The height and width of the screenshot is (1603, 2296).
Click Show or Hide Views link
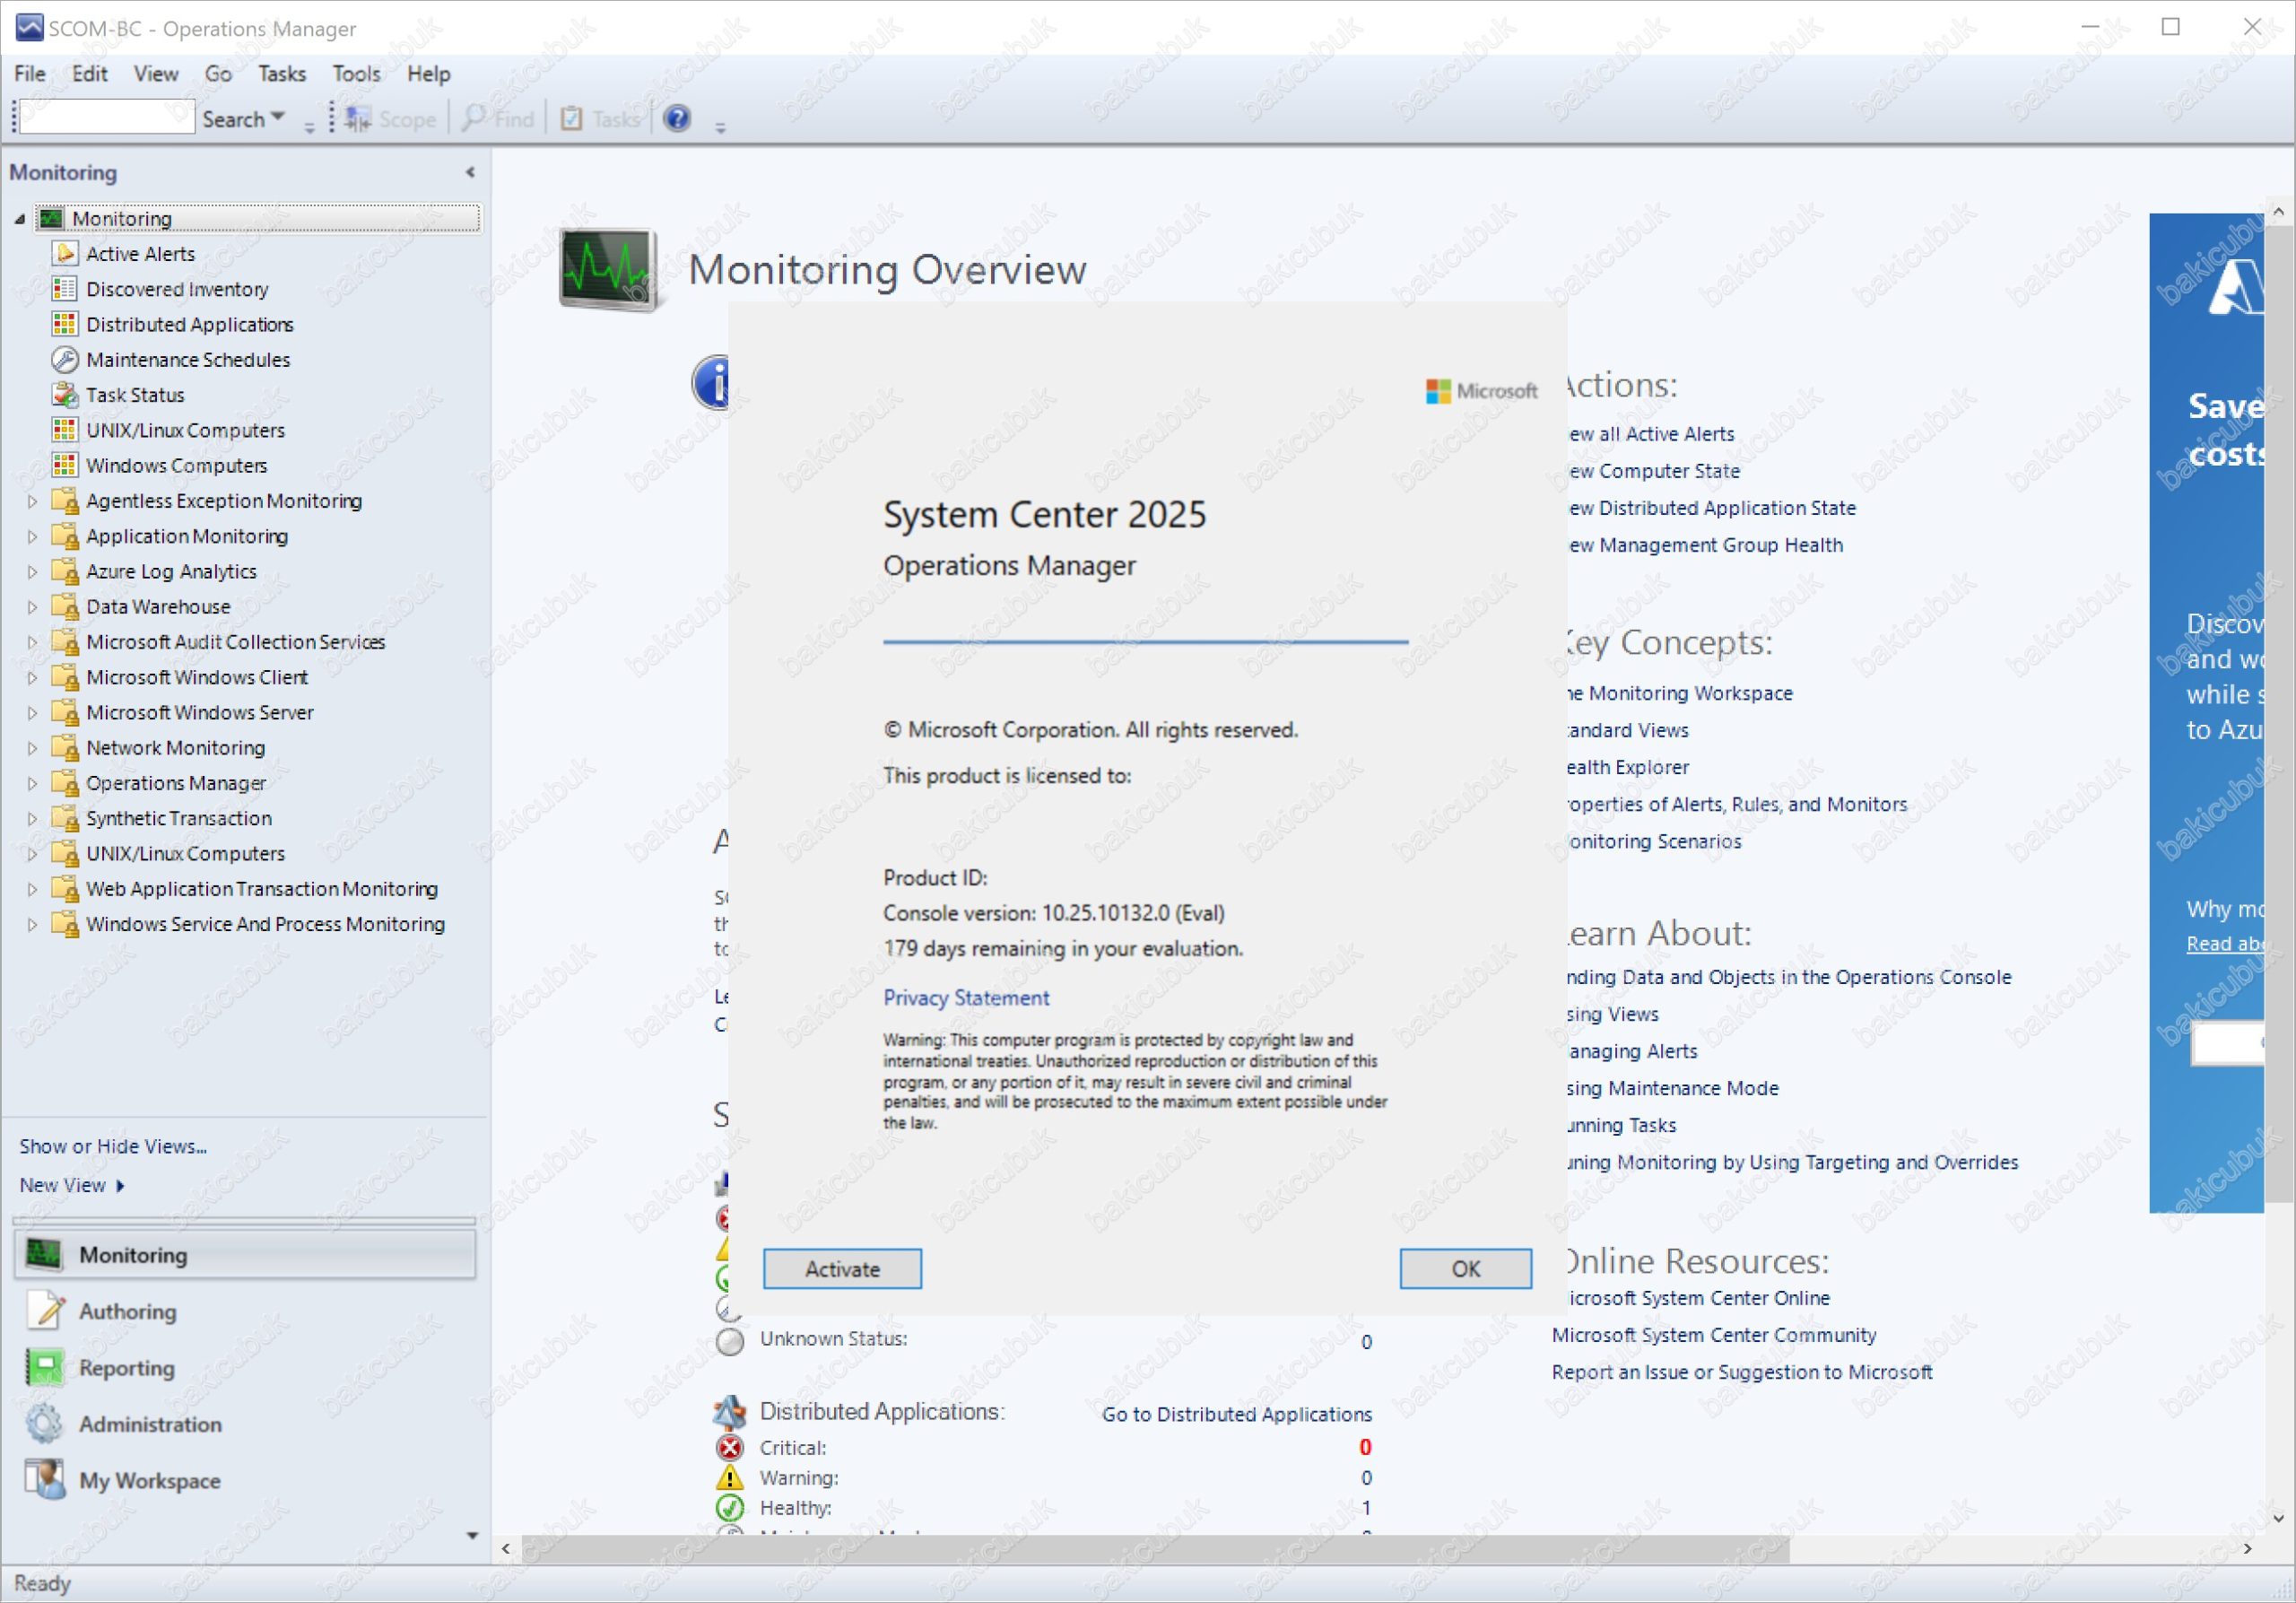pyautogui.click(x=113, y=1146)
